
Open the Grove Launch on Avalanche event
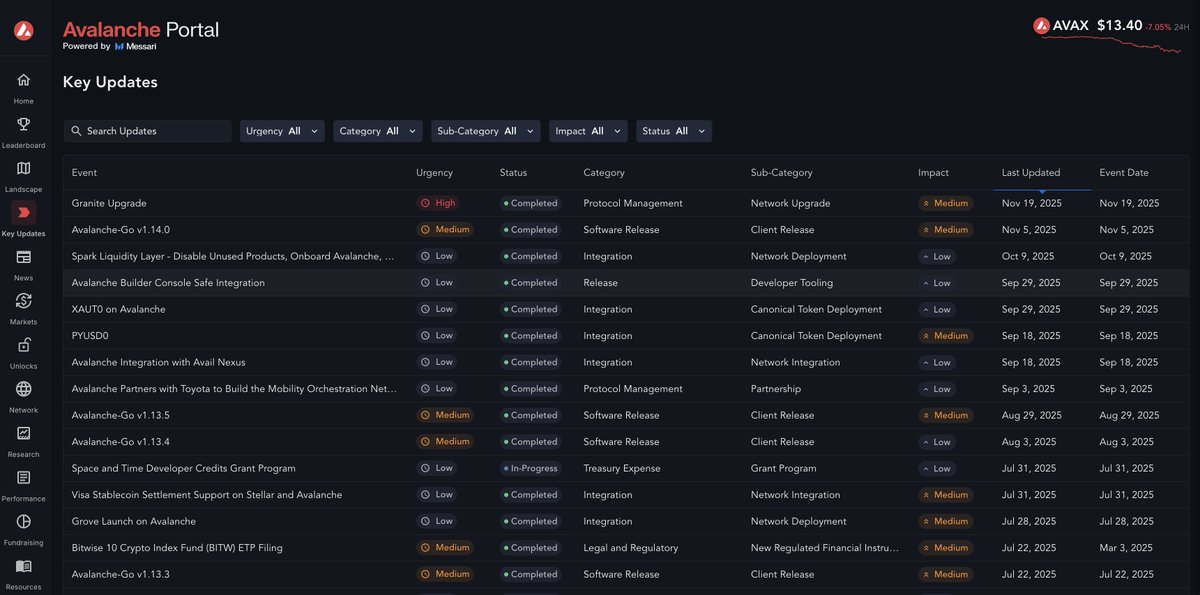click(134, 521)
